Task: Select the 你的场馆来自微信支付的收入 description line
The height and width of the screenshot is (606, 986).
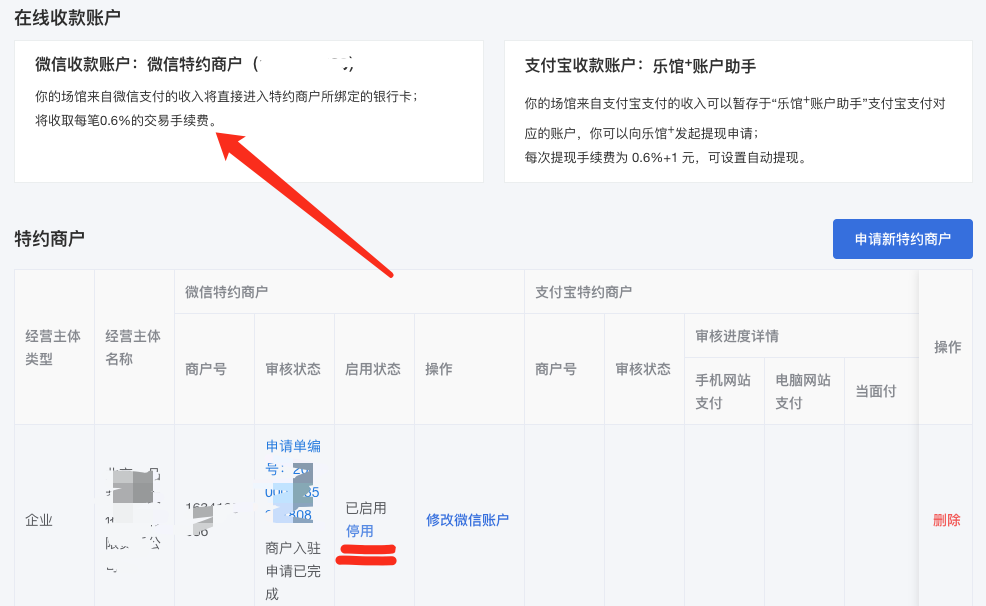Action: tap(227, 96)
